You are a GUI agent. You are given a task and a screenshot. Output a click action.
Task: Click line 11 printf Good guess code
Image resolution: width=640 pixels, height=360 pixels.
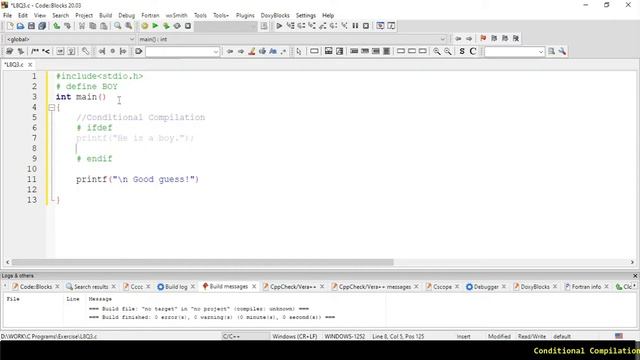tap(137, 179)
